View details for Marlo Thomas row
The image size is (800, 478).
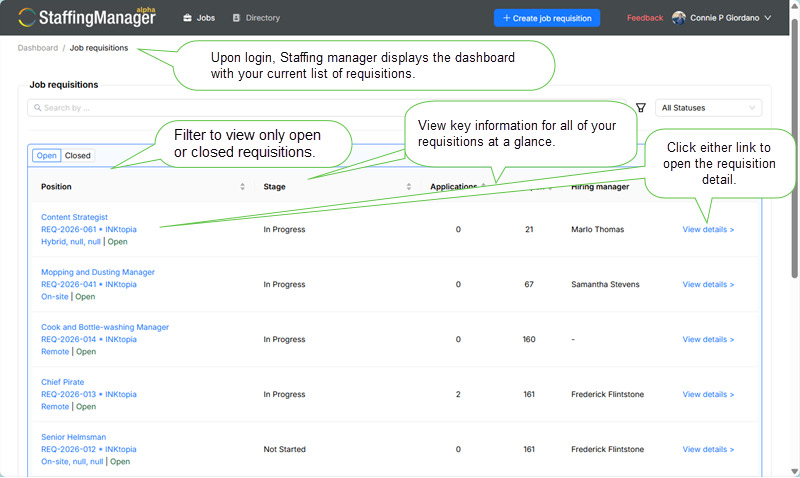708,230
